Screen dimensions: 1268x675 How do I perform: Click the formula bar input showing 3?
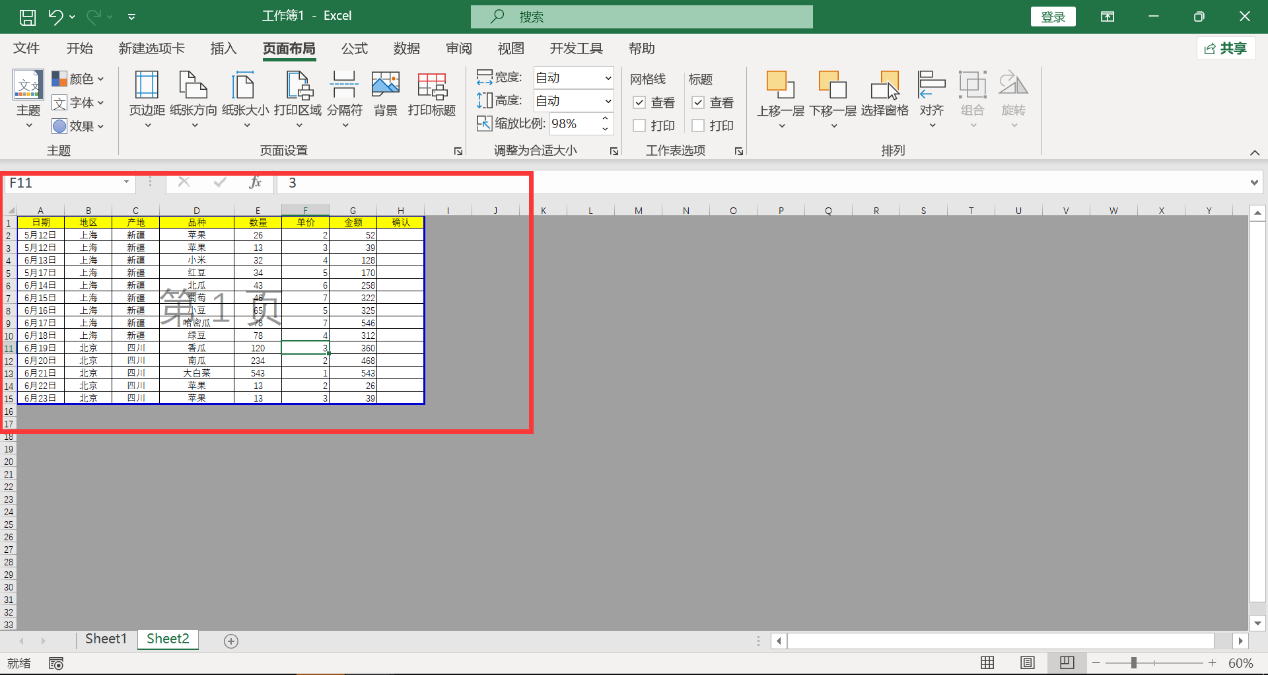point(760,183)
